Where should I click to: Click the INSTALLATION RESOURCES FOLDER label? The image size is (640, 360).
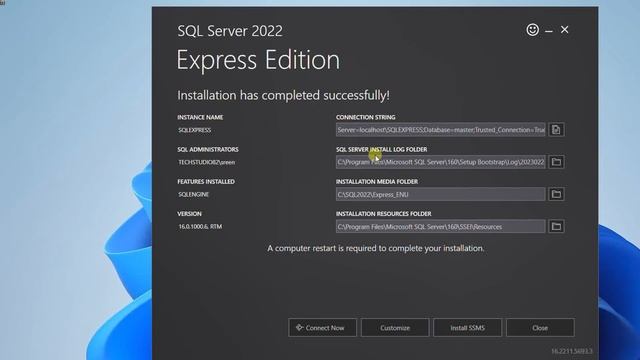[384, 214]
